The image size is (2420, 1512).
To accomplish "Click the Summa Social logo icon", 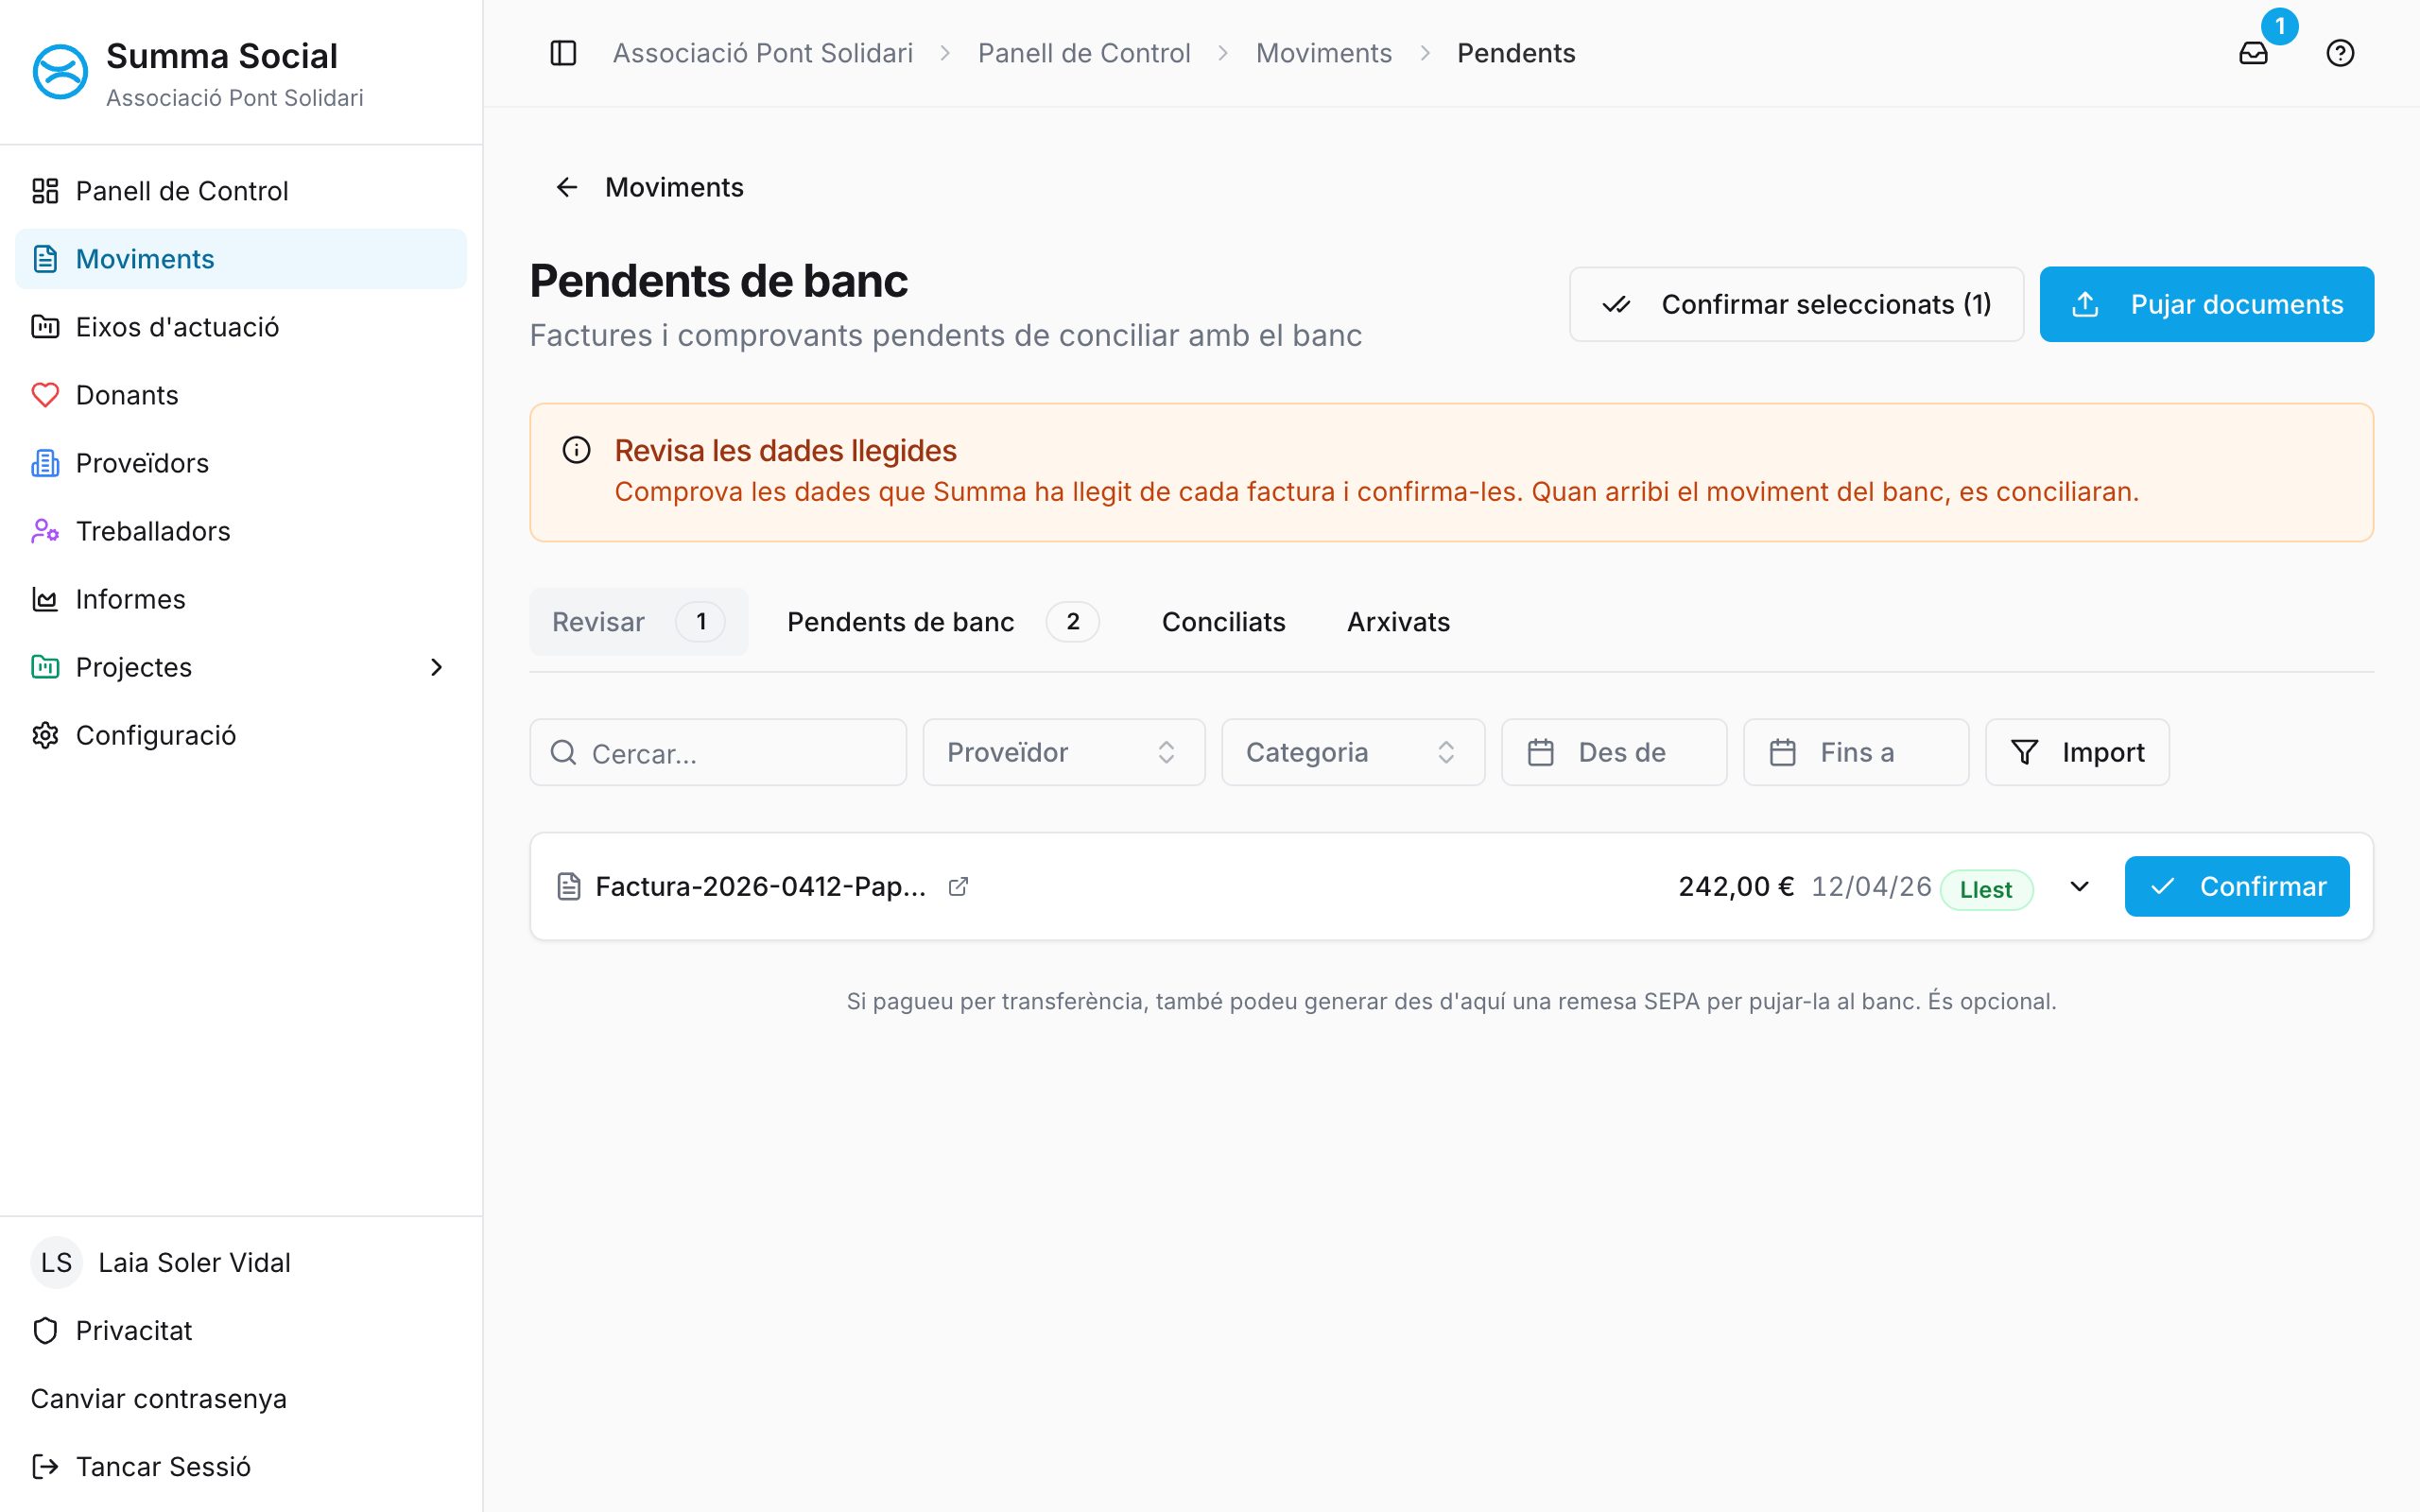I will pyautogui.click(x=60, y=72).
